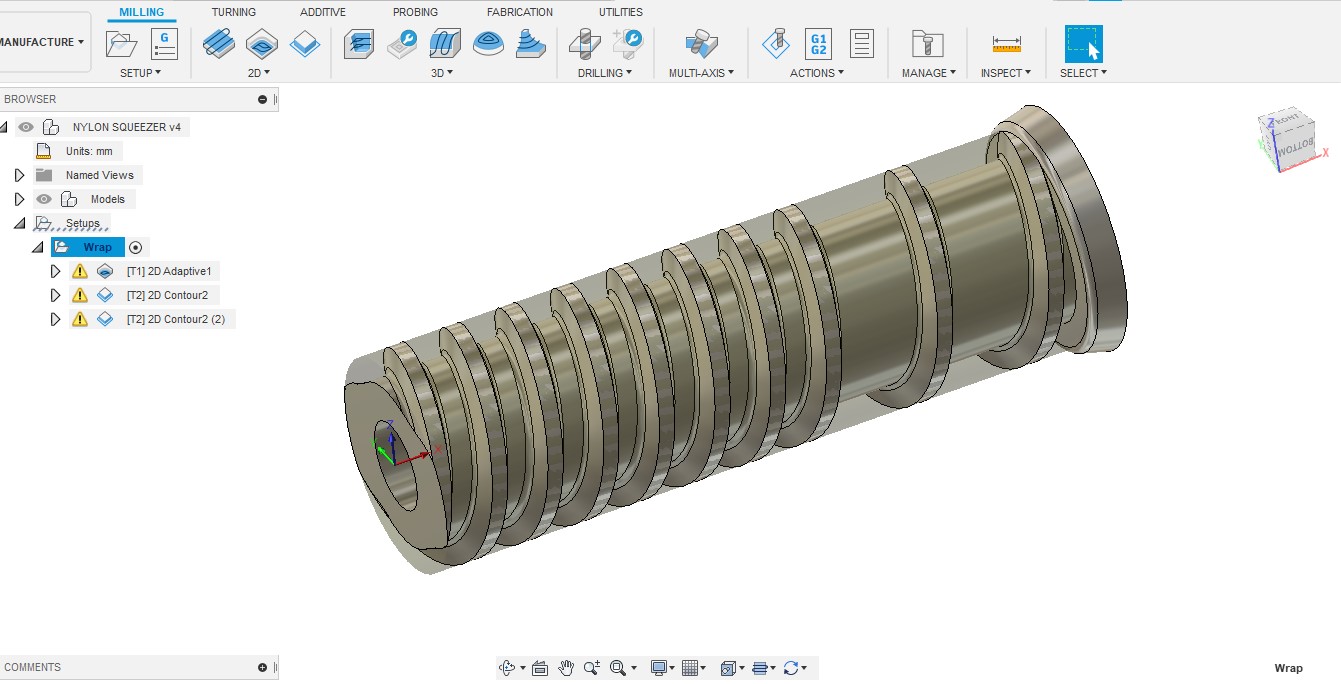
Task: Activate the window Select tool
Action: [x=1083, y=43]
